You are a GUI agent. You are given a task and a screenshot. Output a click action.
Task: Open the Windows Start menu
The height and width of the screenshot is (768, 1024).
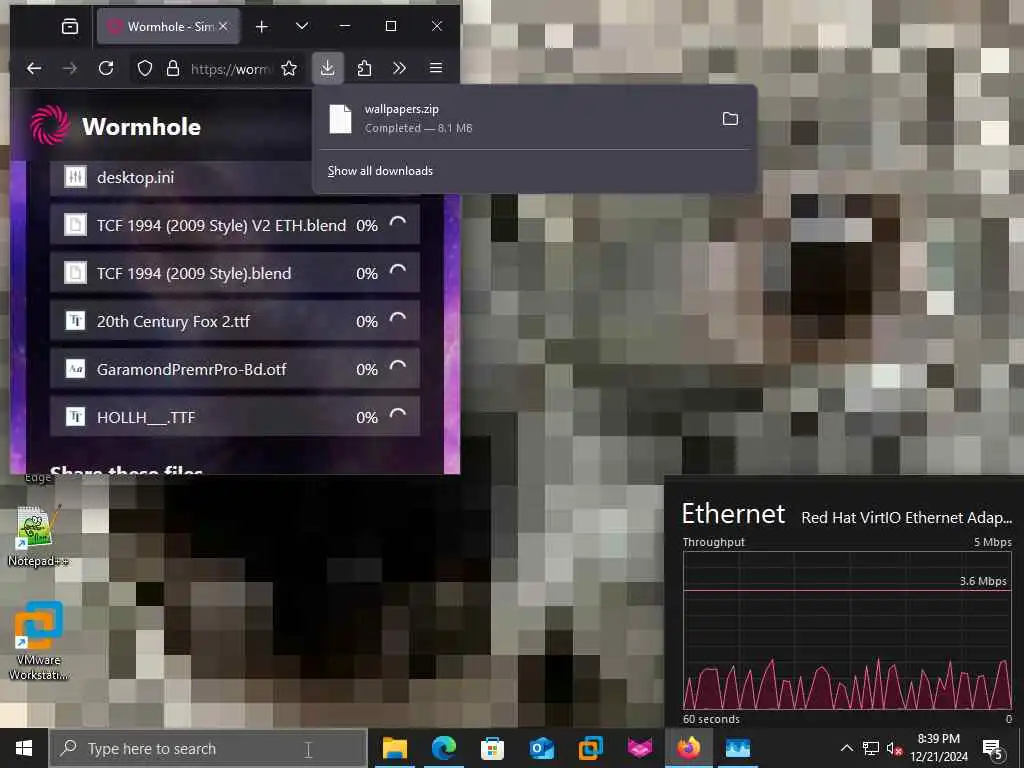pos(24,748)
